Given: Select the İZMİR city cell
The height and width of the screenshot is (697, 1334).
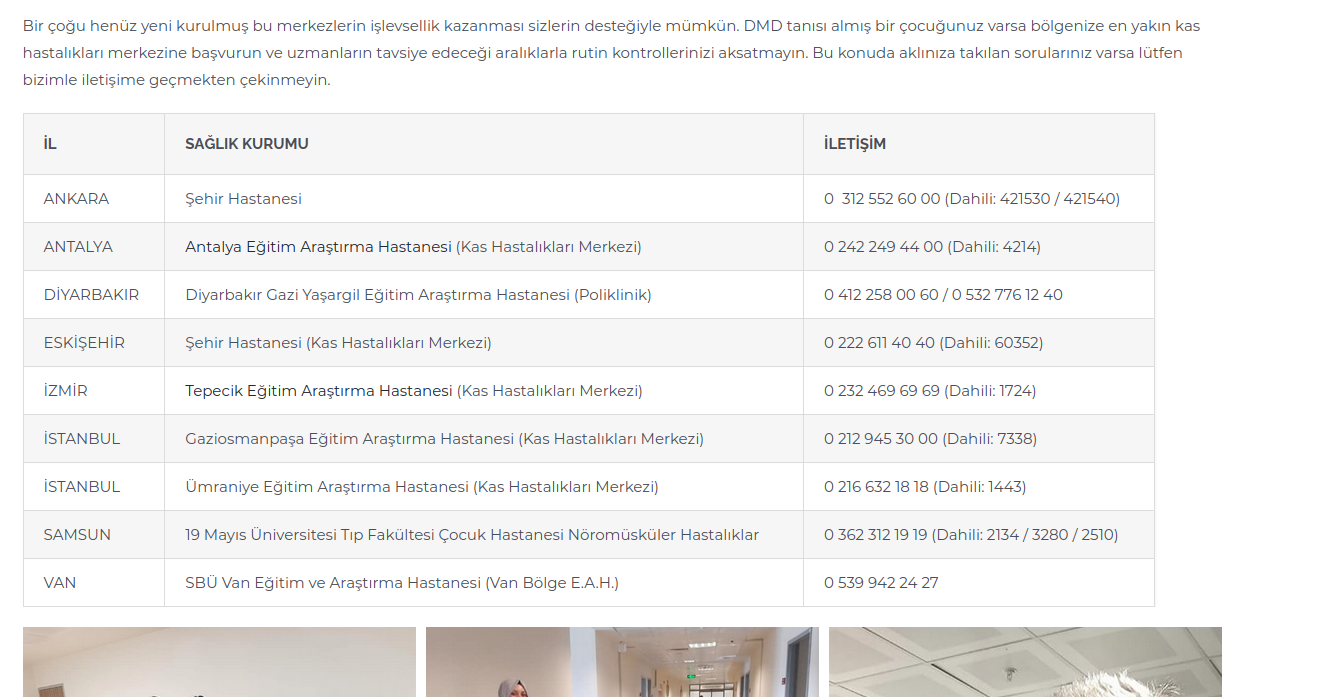Looking at the screenshot, I should tap(65, 391).
